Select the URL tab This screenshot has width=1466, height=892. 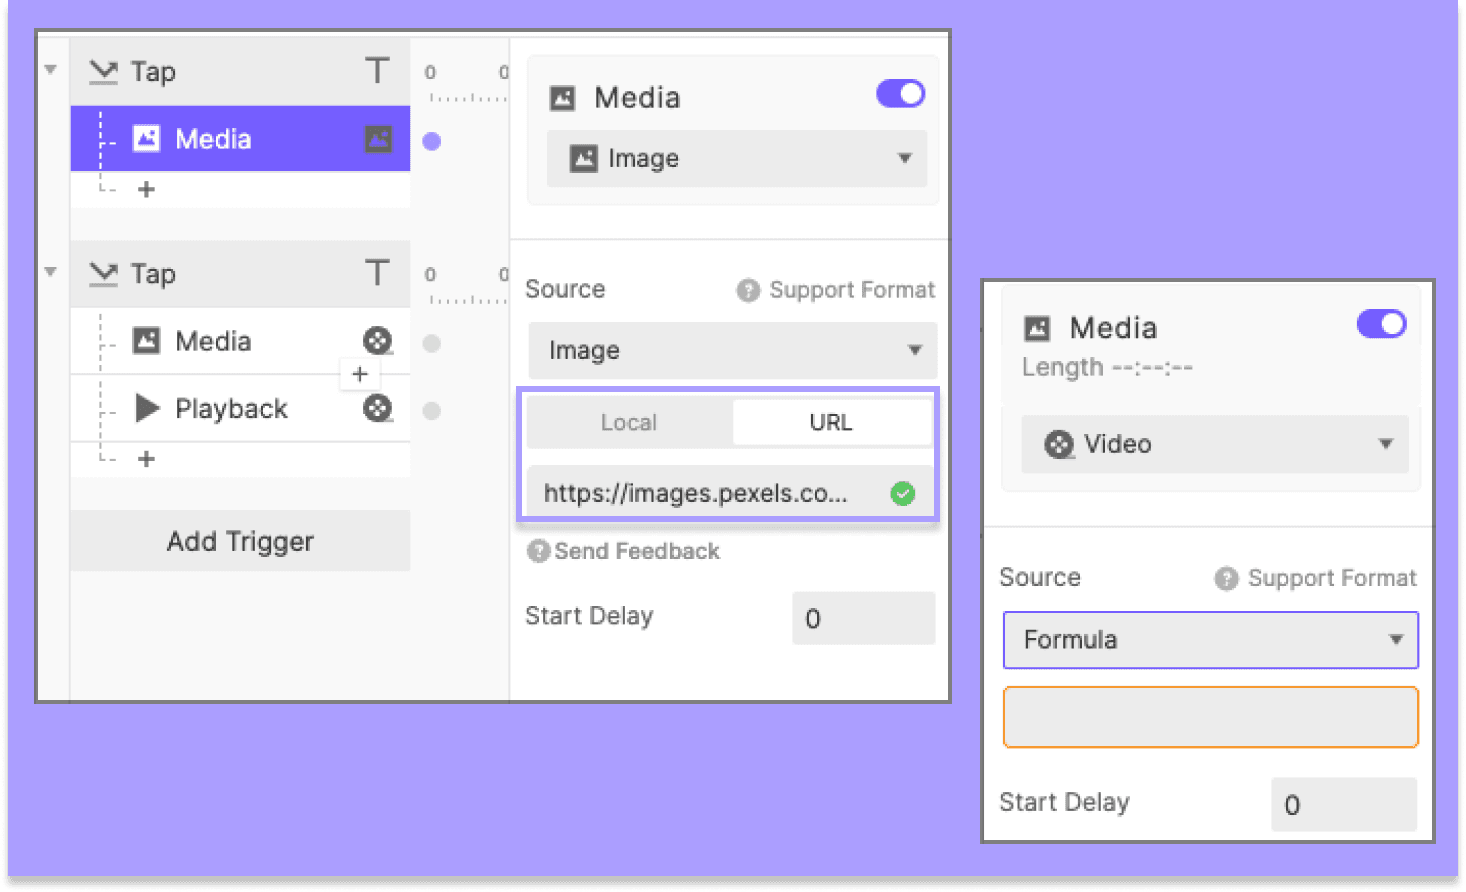831,422
